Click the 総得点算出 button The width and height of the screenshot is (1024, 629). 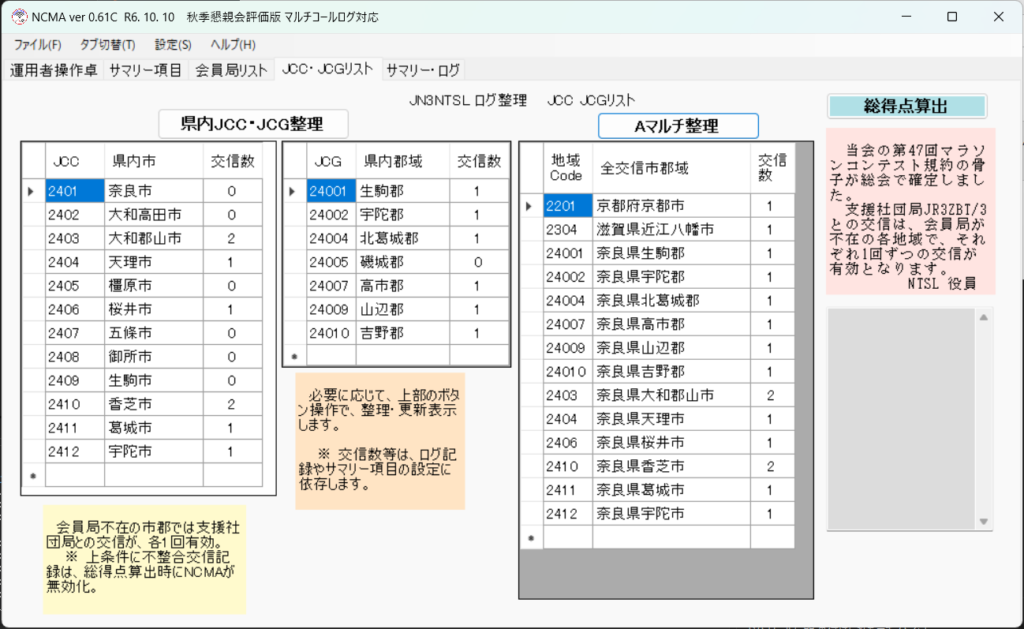pos(906,106)
